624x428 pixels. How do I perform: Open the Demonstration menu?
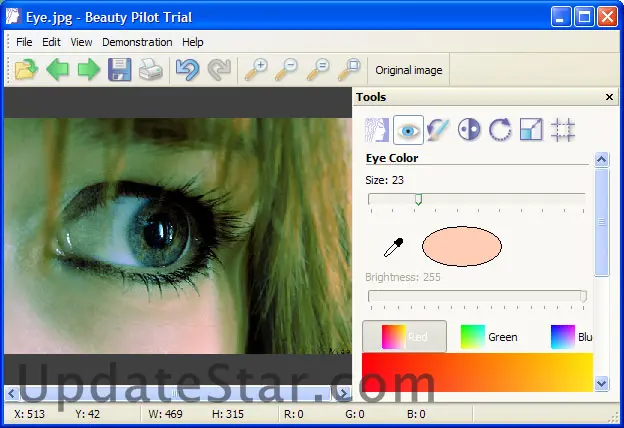137,42
